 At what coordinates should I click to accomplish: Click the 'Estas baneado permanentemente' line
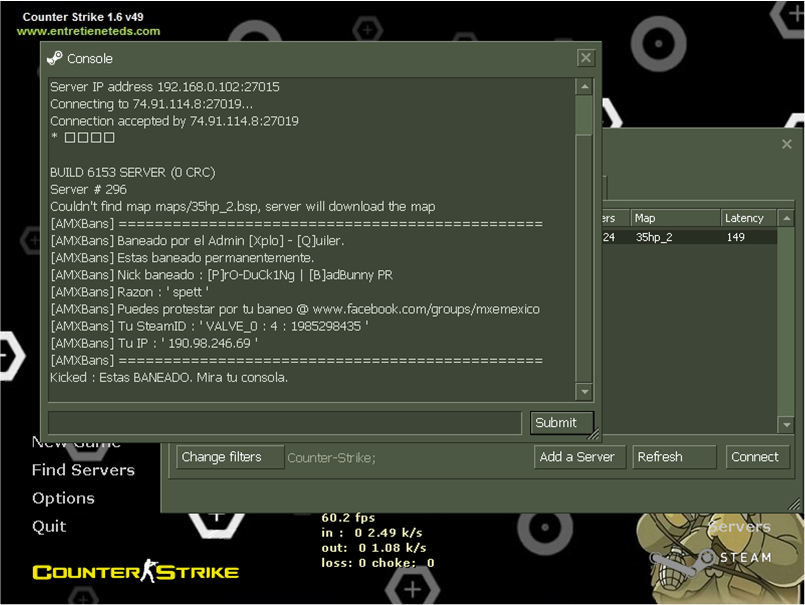click(x=182, y=258)
